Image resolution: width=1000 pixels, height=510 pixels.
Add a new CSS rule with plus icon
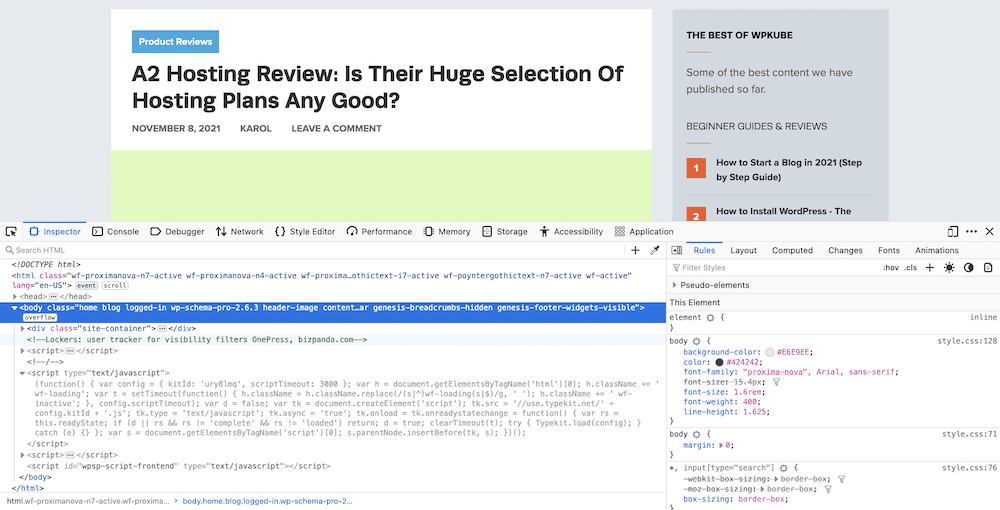pos(930,268)
